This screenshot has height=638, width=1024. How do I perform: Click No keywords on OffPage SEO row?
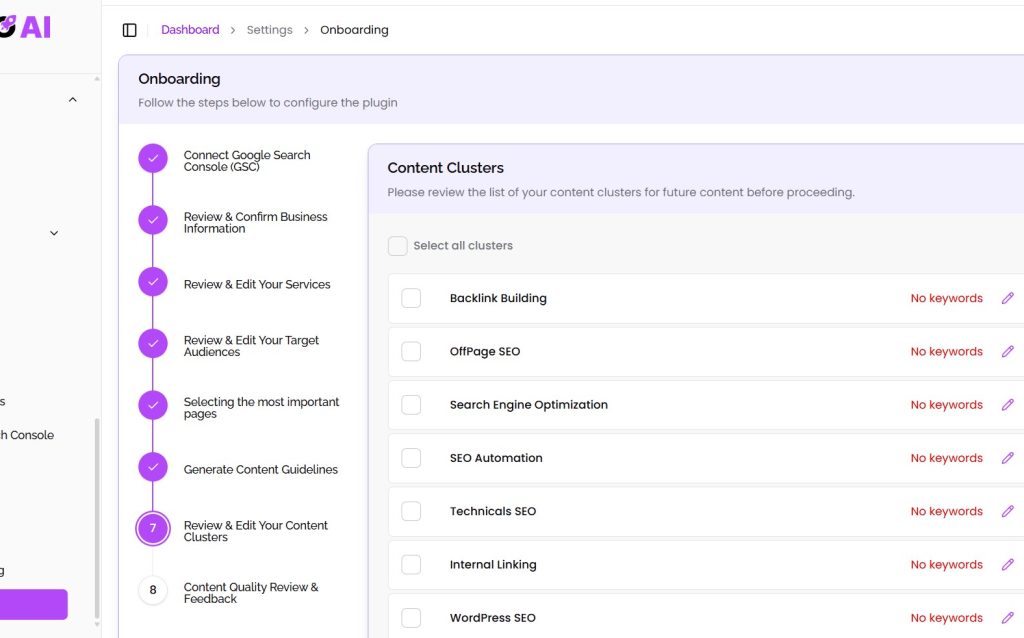pos(946,351)
